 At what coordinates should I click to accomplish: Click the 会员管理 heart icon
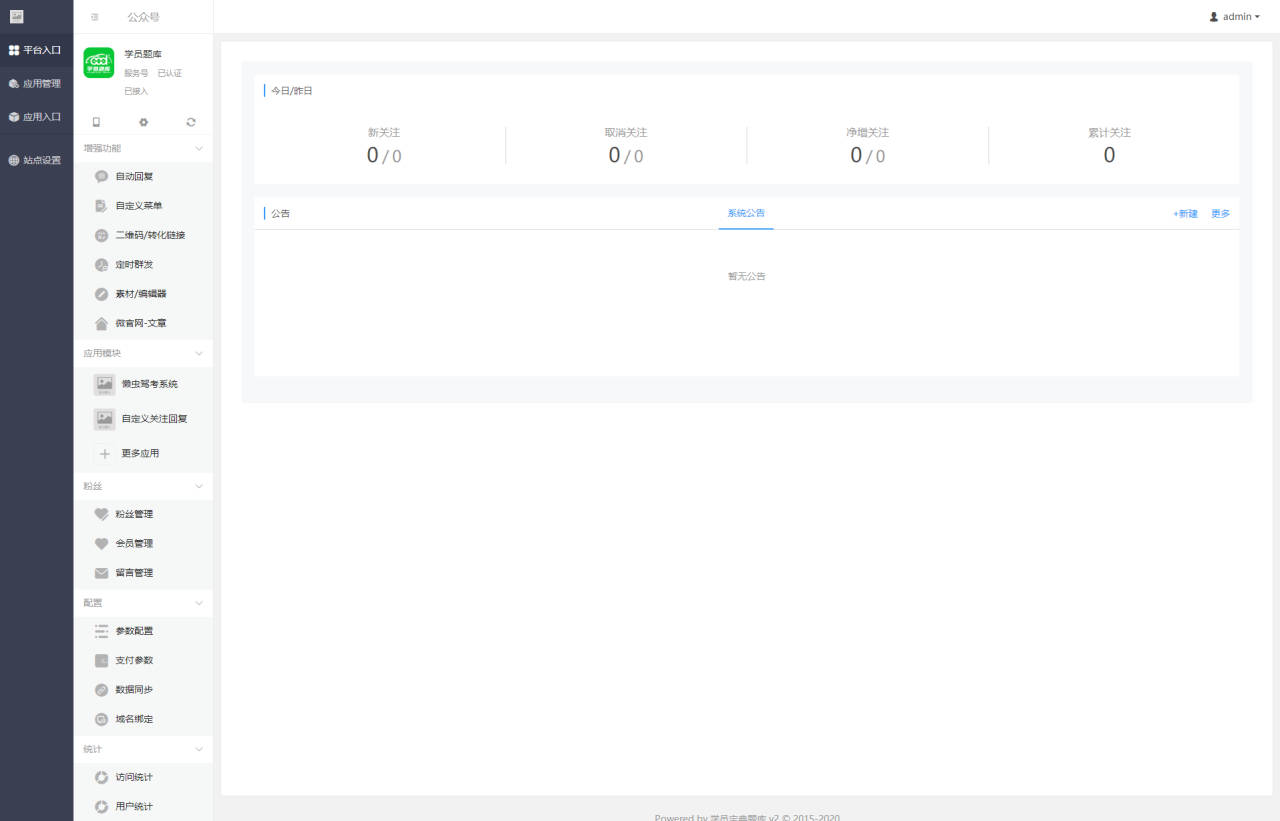101,544
